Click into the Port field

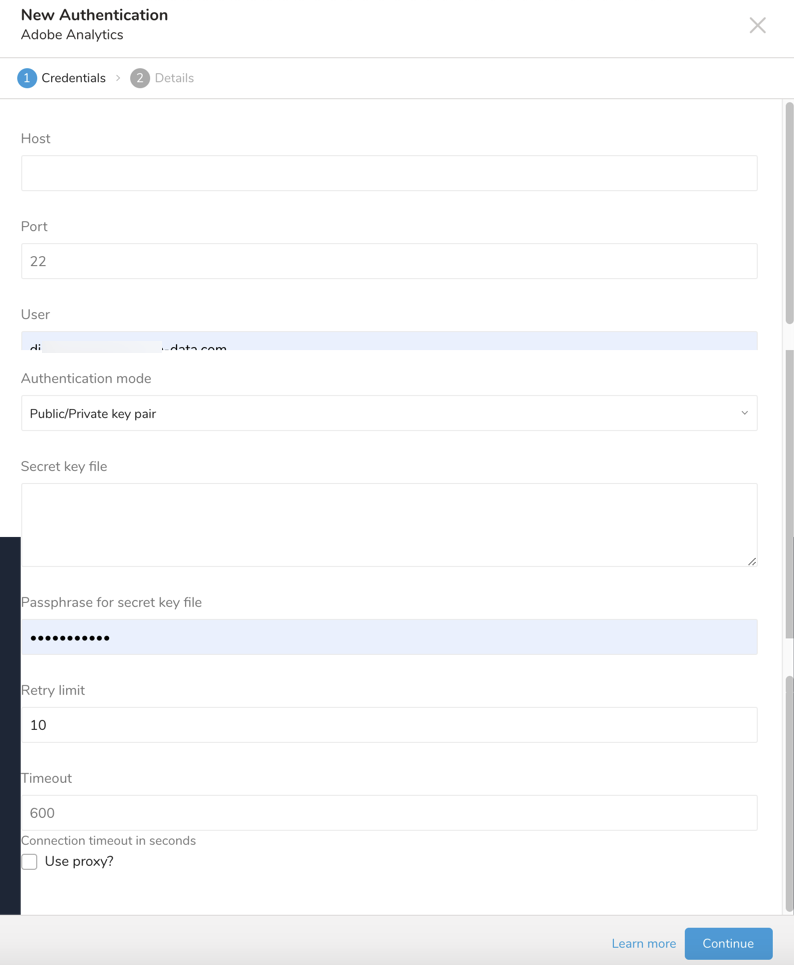(x=388, y=261)
